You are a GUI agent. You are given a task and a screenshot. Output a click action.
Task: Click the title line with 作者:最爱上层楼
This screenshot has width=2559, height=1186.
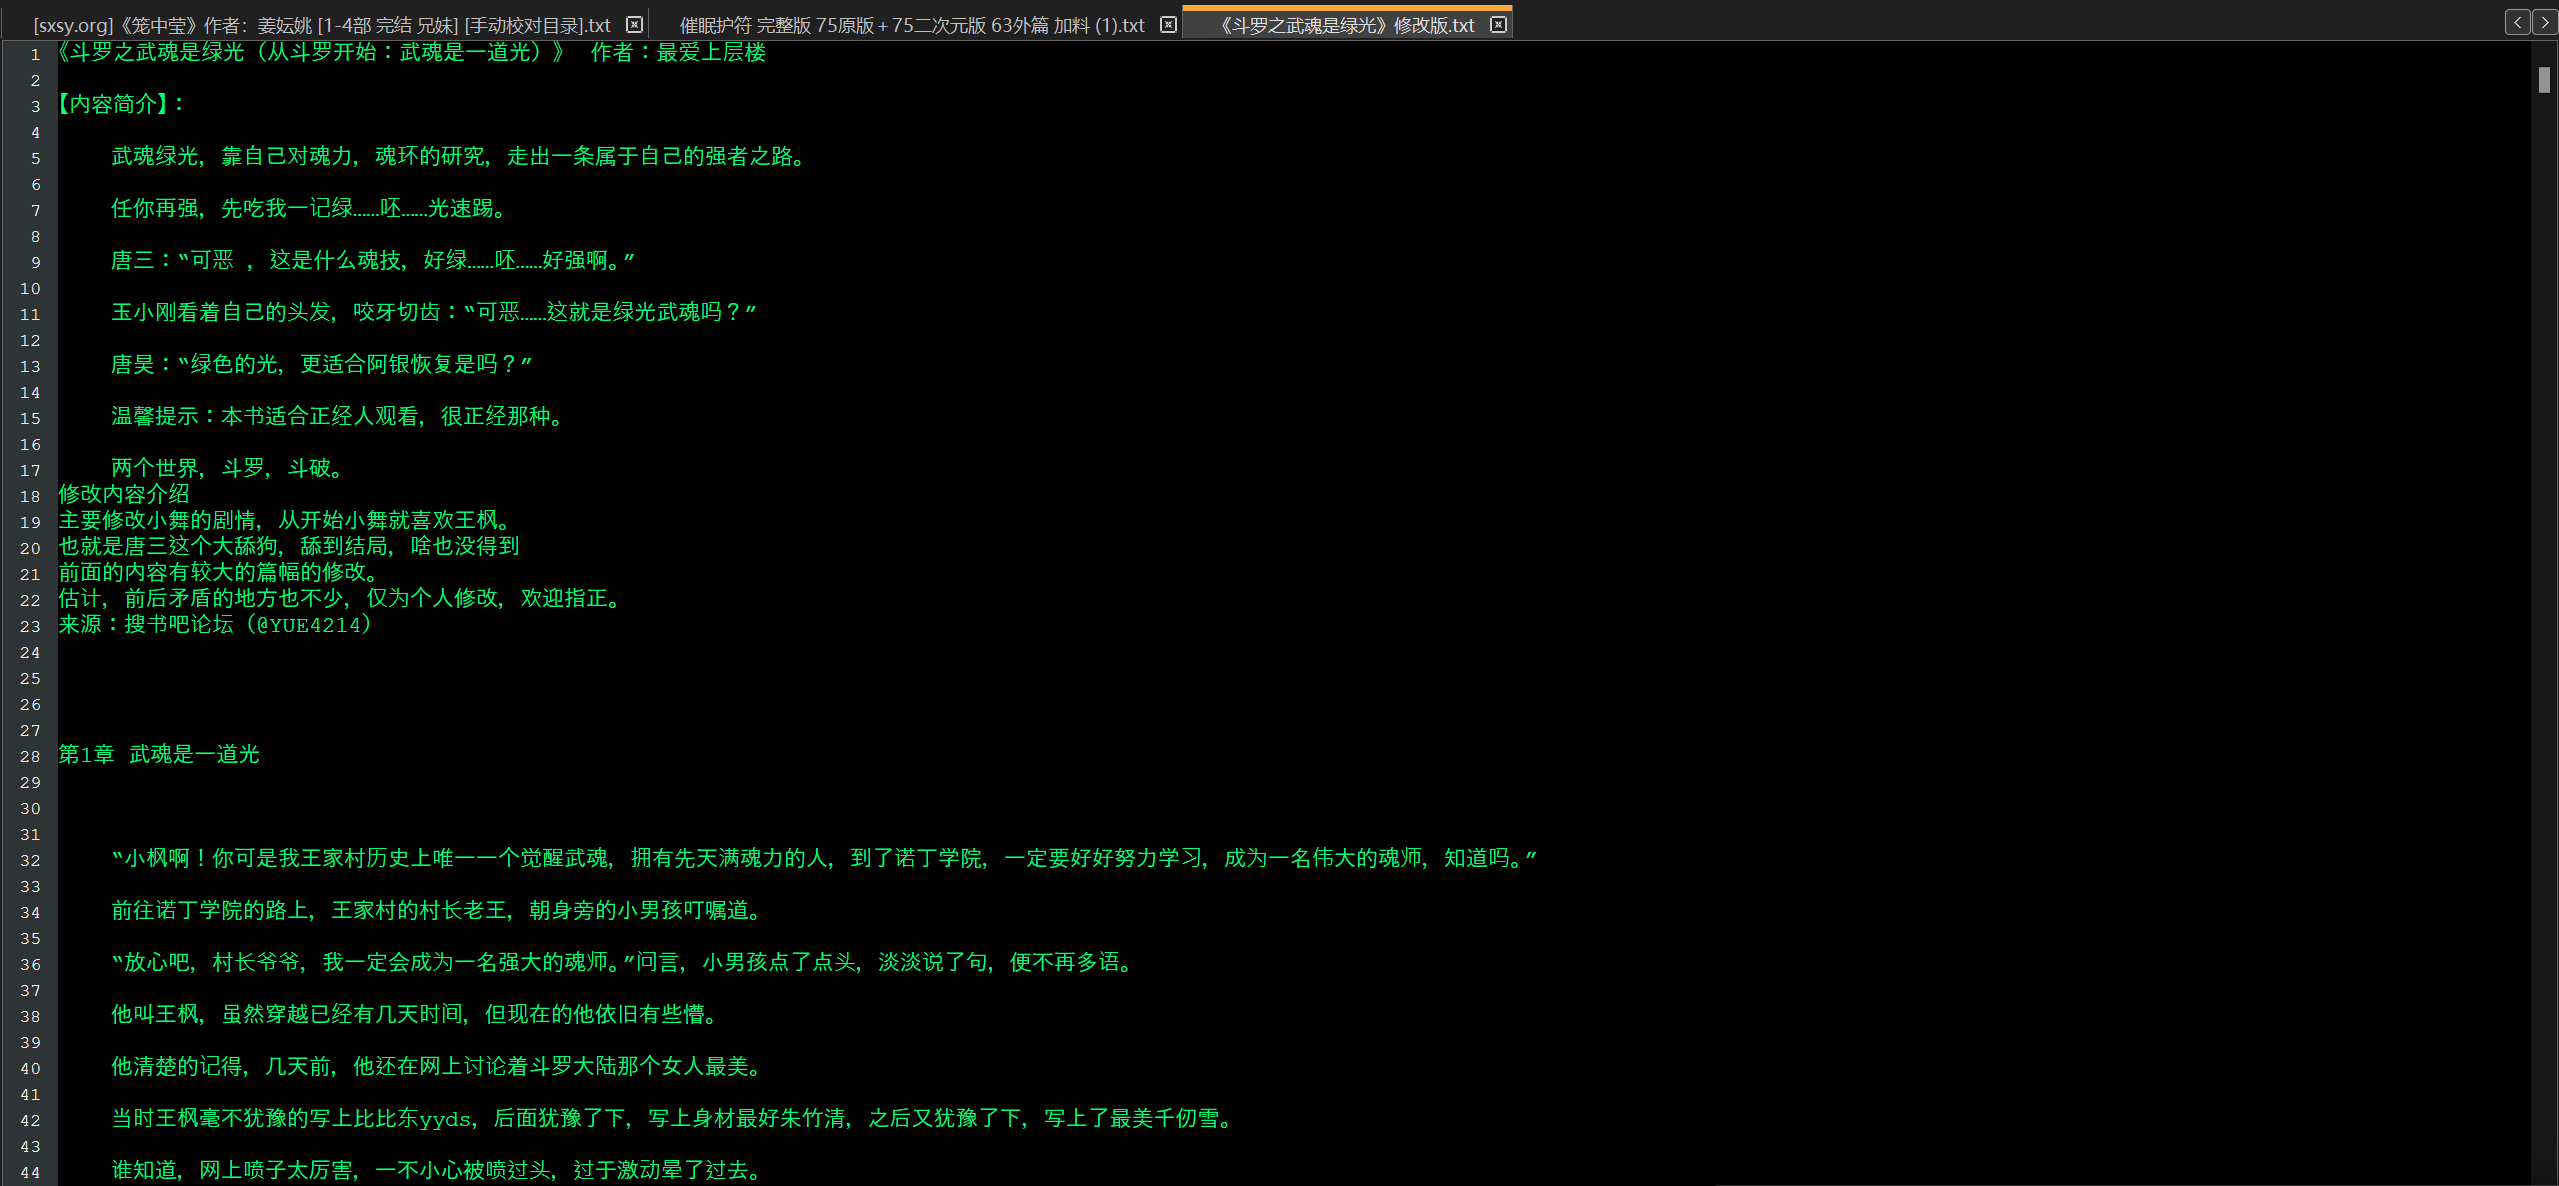coord(412,53)
